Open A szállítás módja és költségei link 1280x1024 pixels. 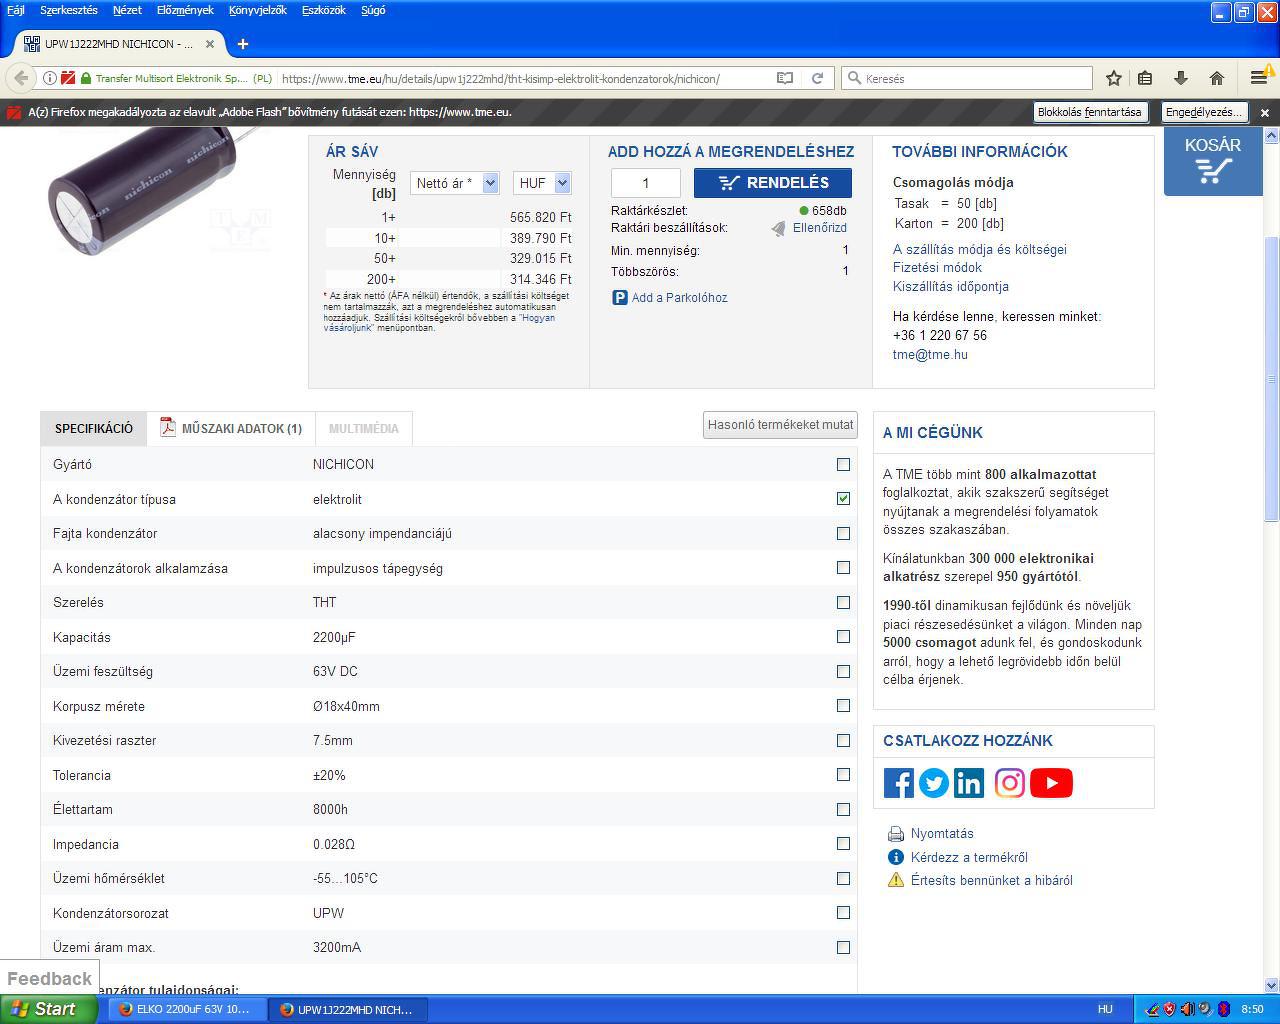(x=980, y=250)
